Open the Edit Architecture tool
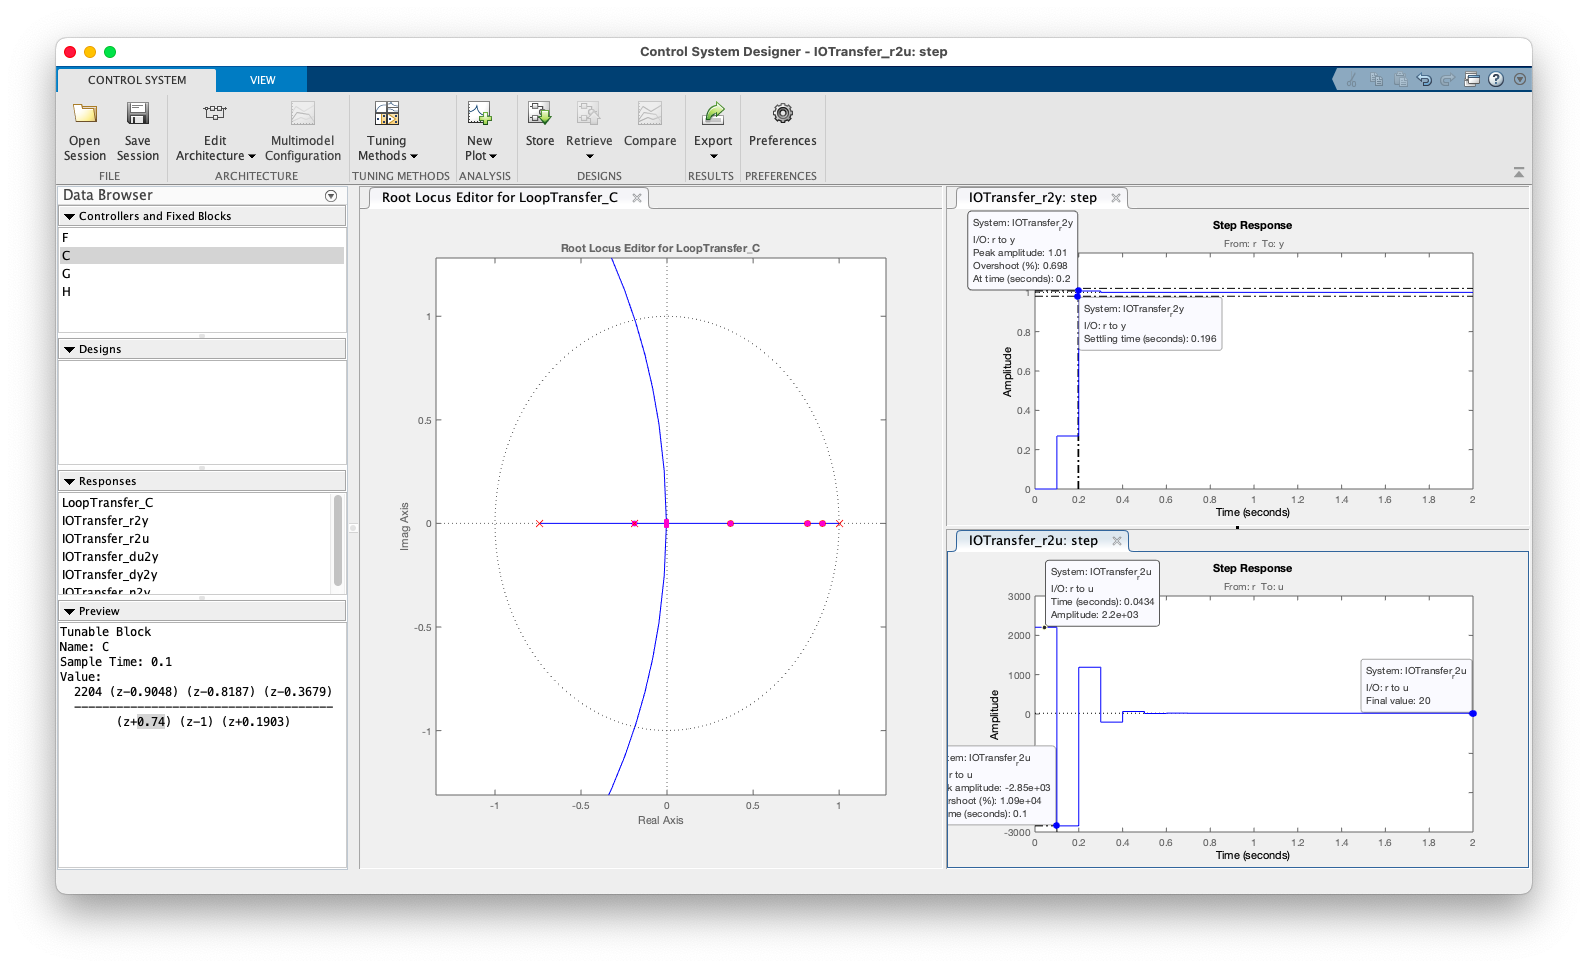Image resolution: width=1588 pixels, height=968 pixels. [215, 132]
